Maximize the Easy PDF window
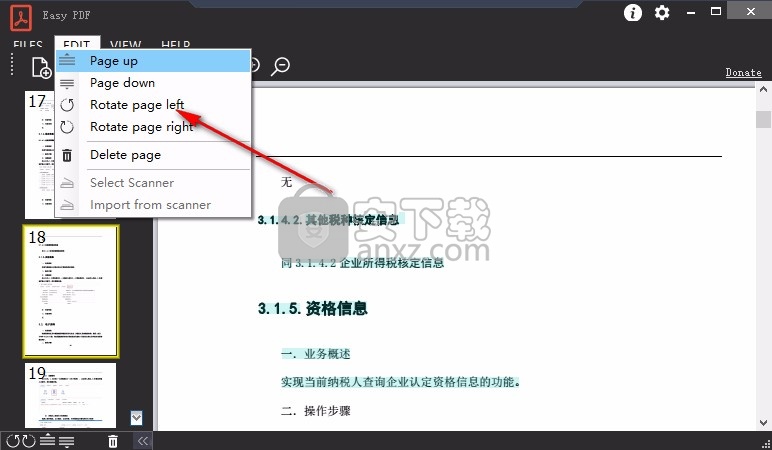 point(716,11)
